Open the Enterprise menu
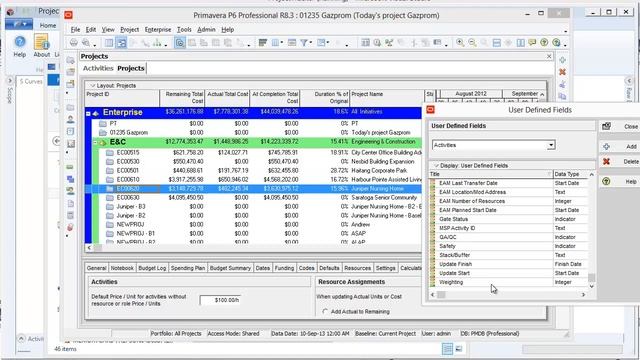The height and width of the screenshot is (360, 640). (x=158, y=30)
